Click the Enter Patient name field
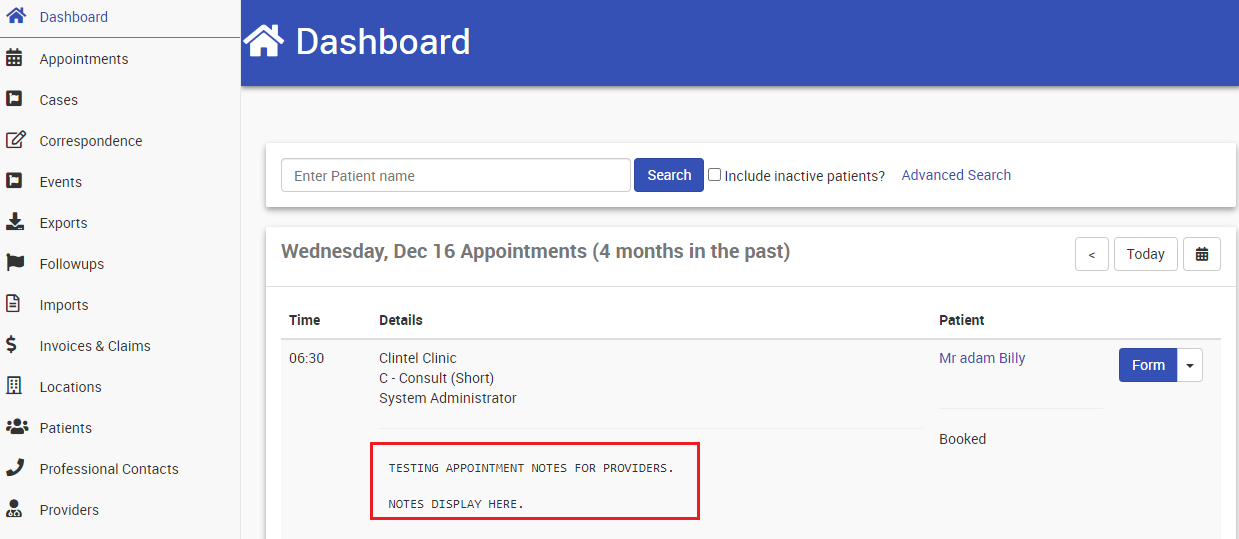Image resolution: width=1239 pixels, height=539 pixels. pyautogui.click(x=456, y=175)
